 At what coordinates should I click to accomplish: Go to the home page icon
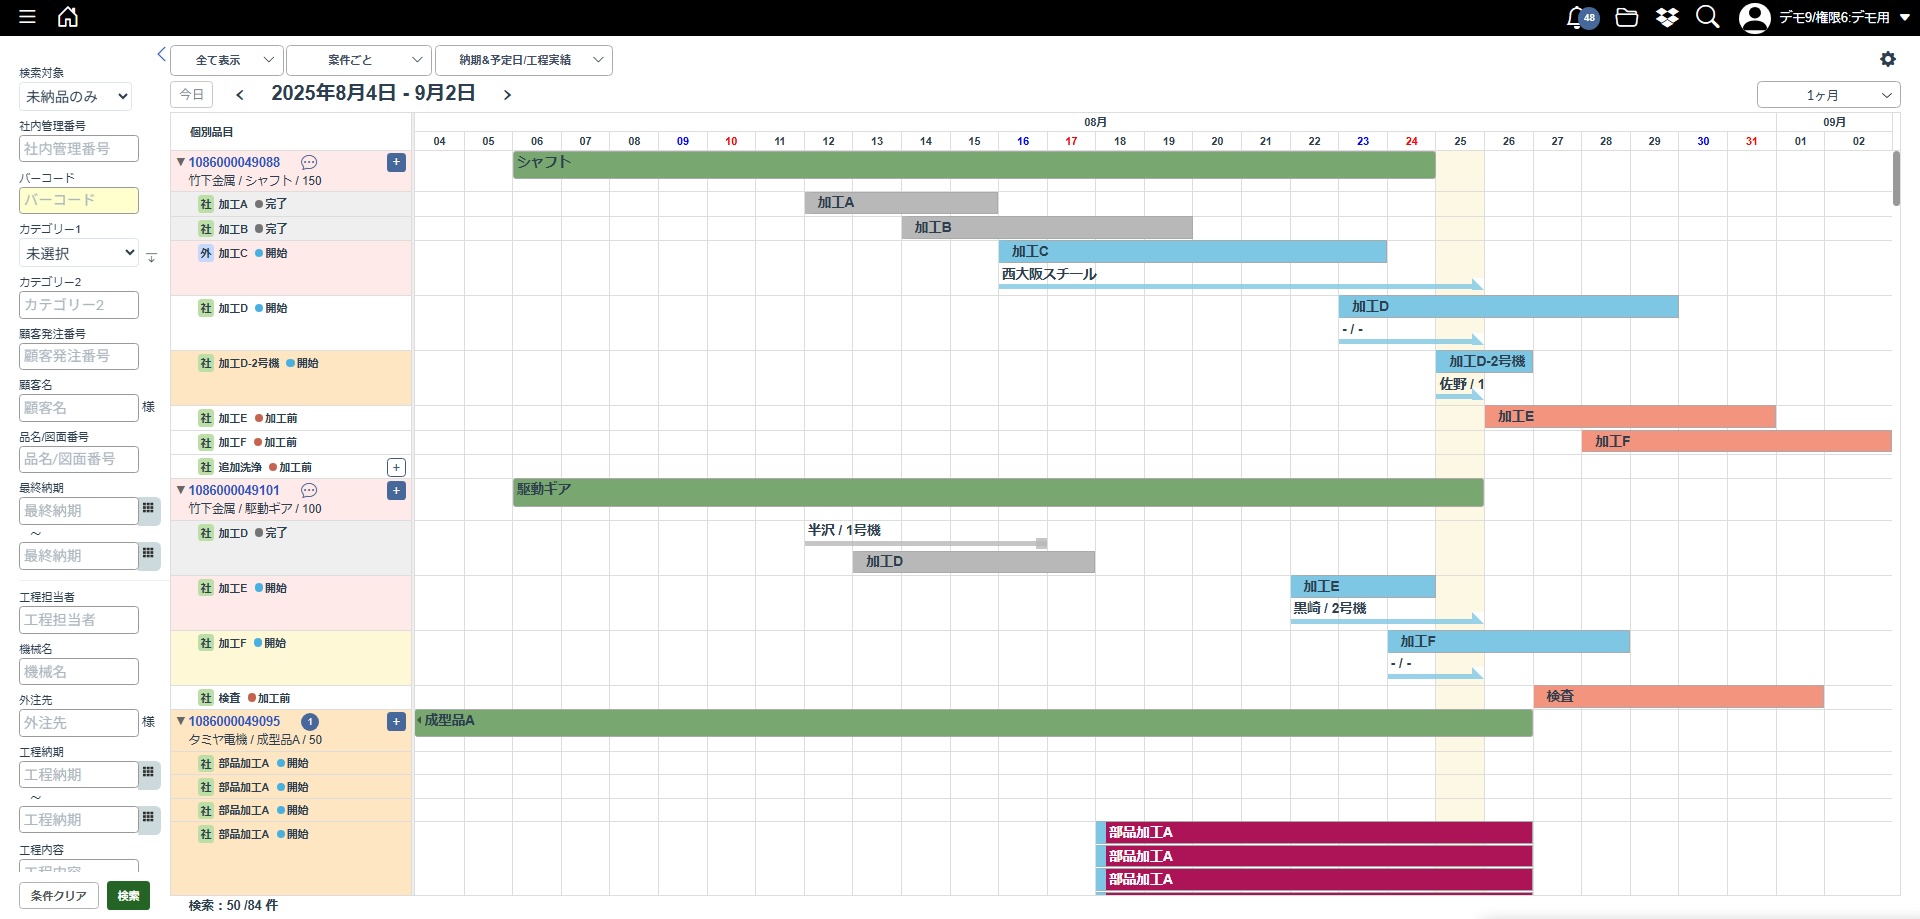pos(68,17)
